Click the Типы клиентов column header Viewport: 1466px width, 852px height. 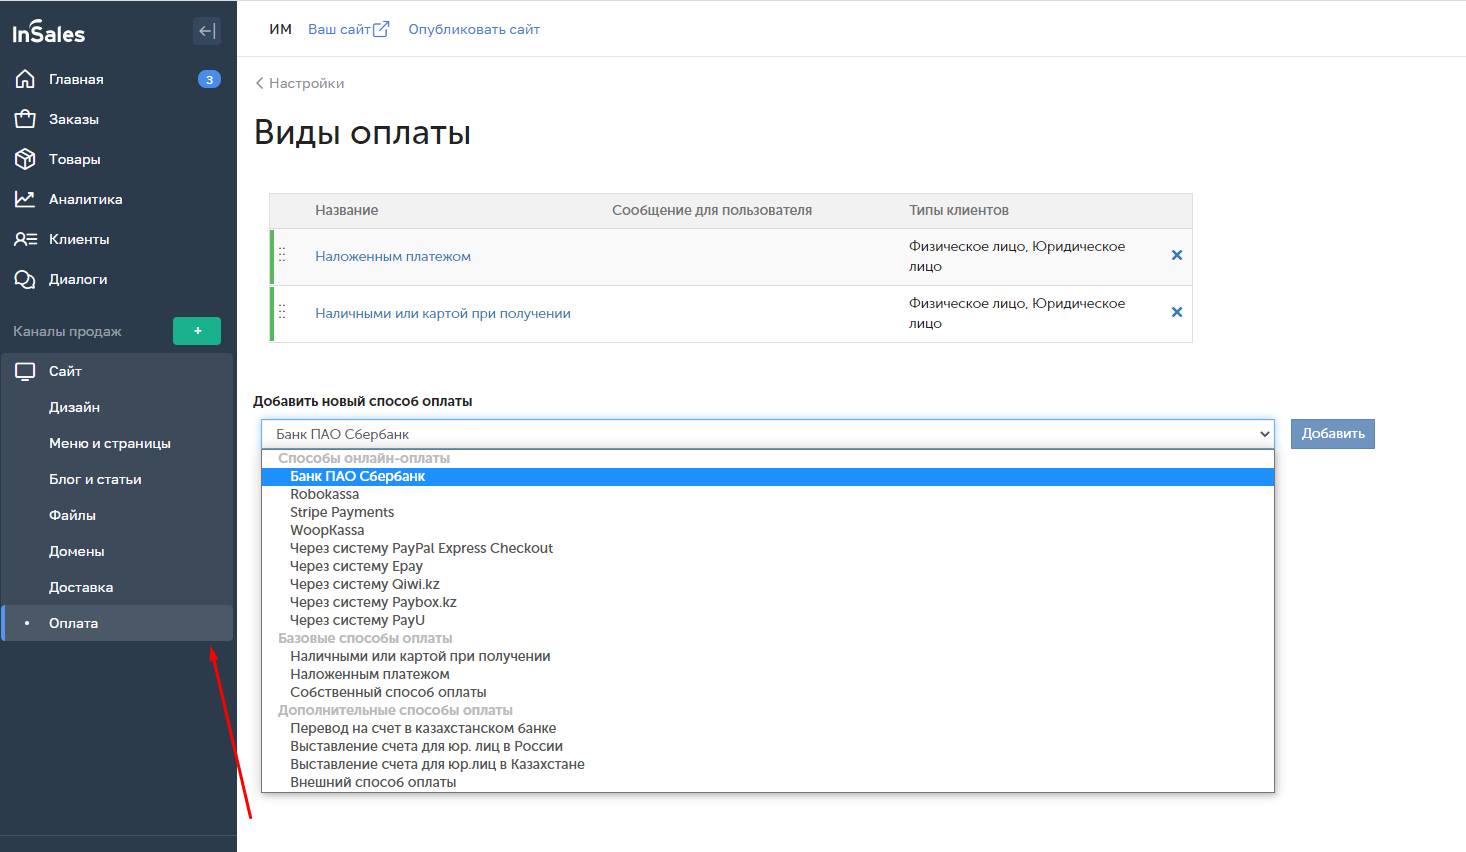coord(959,210)
